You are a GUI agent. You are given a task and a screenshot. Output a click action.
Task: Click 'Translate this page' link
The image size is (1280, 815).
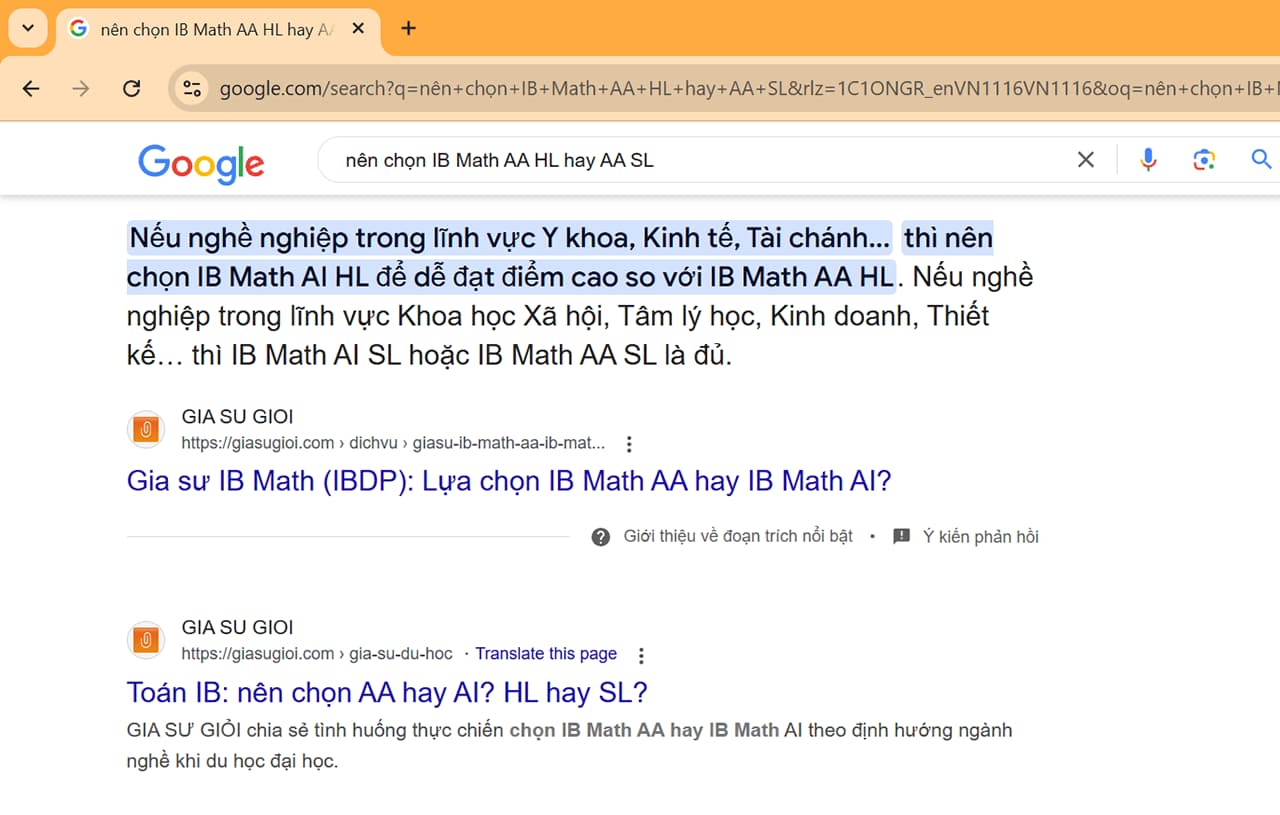pyautogui.click(x=546, y=654)
